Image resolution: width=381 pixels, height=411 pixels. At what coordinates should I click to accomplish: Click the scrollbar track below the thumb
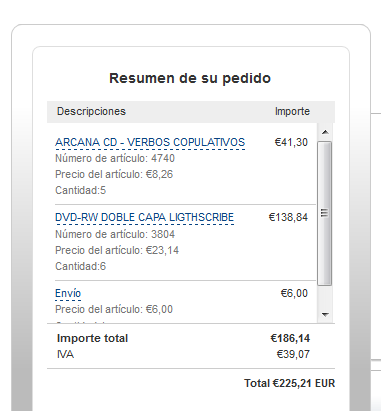(325, 296)
